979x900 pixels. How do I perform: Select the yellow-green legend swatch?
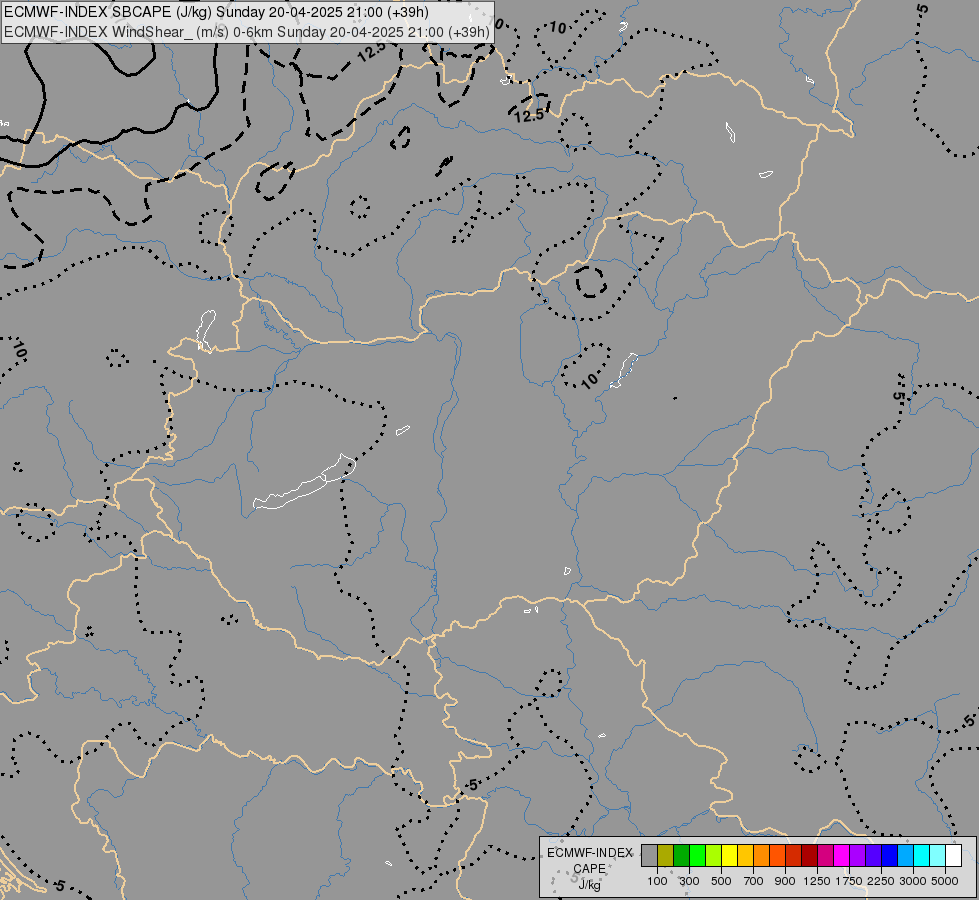[x=713, y=855]
